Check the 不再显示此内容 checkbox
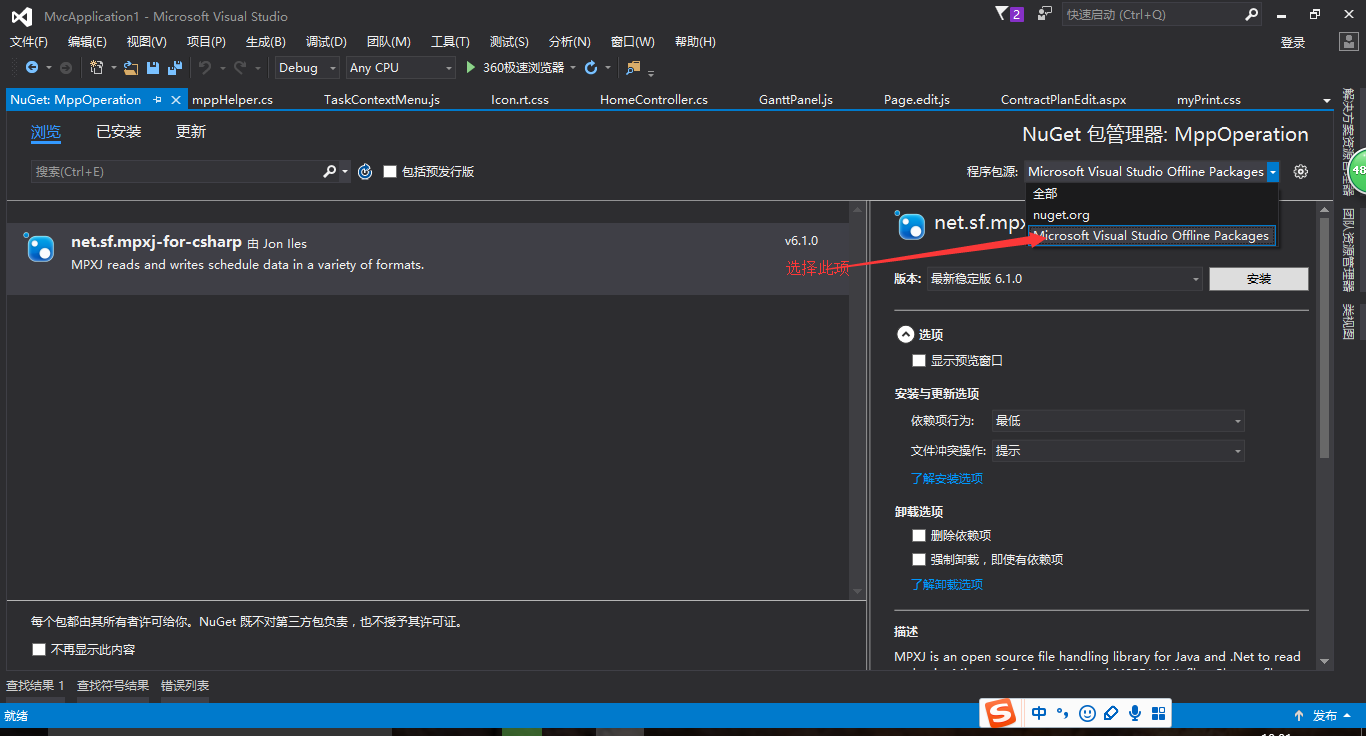Image resolution: width=1366 pixels, height=736 pixels. [39, 649]
